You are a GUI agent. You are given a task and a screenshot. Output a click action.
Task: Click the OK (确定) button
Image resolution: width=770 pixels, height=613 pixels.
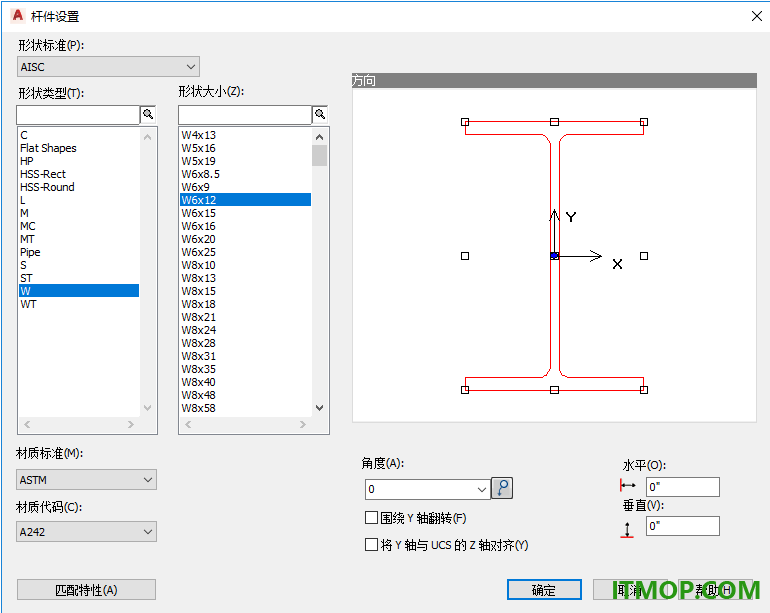[x=544, y=590]
